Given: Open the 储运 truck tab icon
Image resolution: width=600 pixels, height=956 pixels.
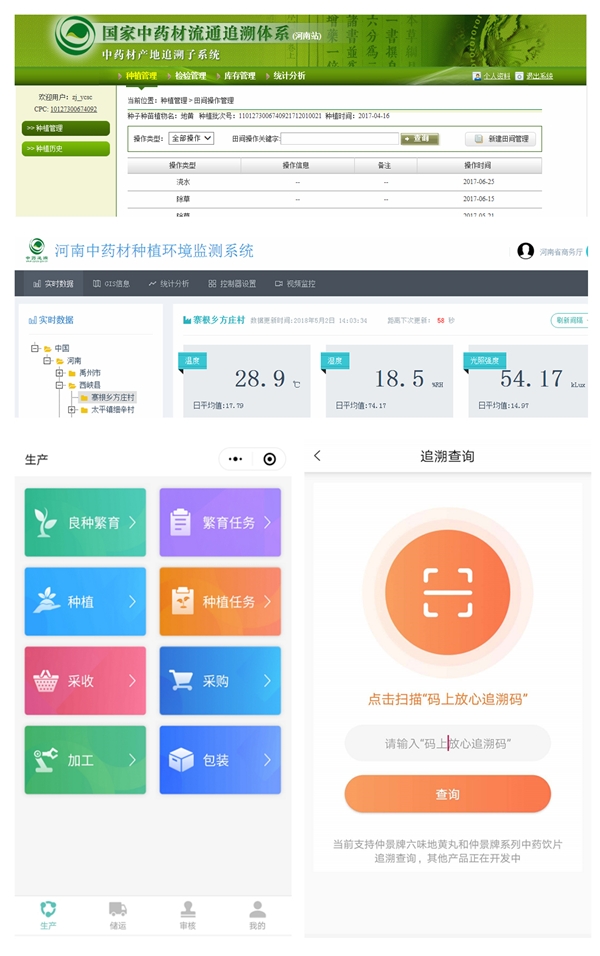Looking at the screenshot, I should point(118,909).
